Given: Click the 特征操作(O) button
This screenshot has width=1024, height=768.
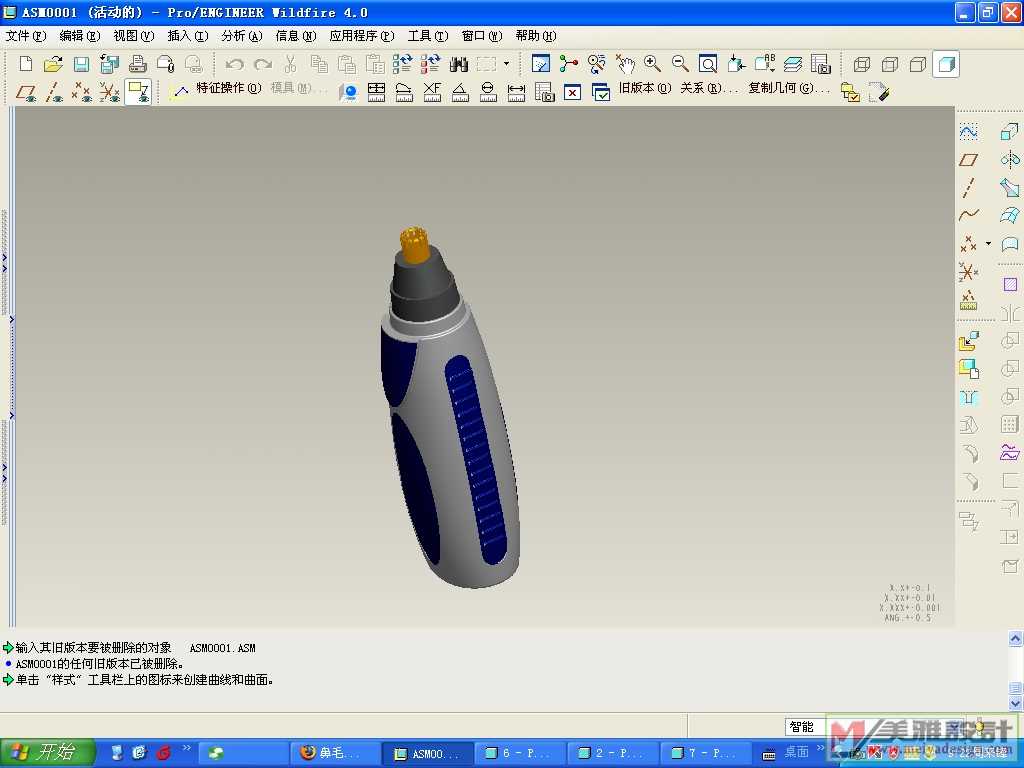Looking at the screenshot, I should (228, 89).
